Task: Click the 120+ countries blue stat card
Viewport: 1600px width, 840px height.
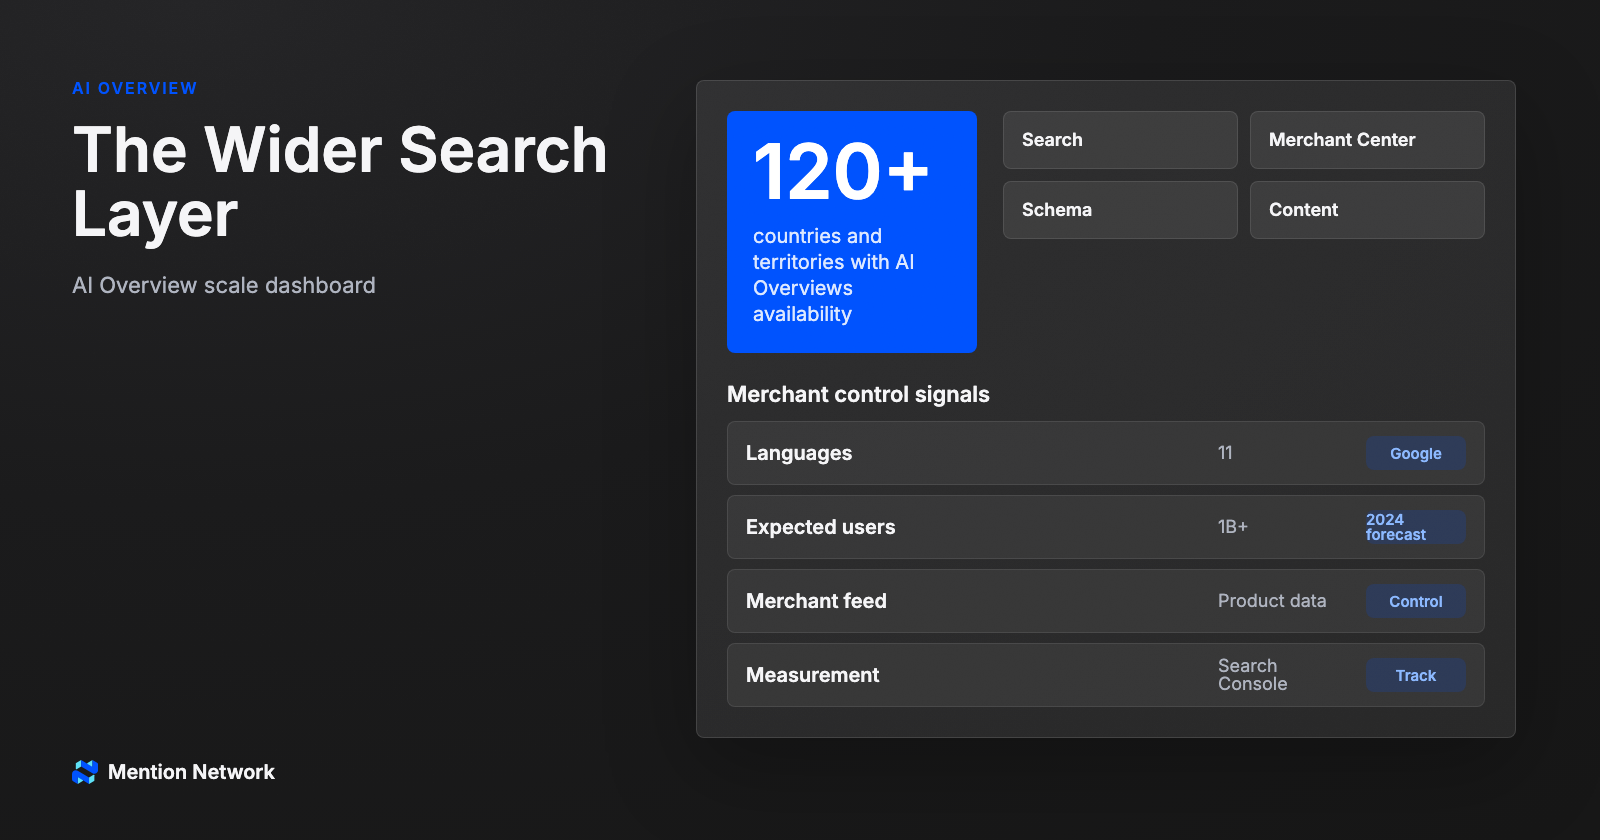Action: coord(852,232)
